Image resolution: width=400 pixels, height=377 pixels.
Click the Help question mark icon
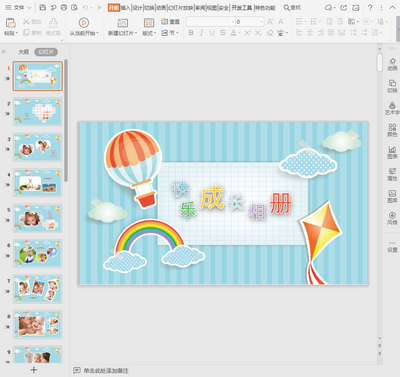(x=370, y=7)
